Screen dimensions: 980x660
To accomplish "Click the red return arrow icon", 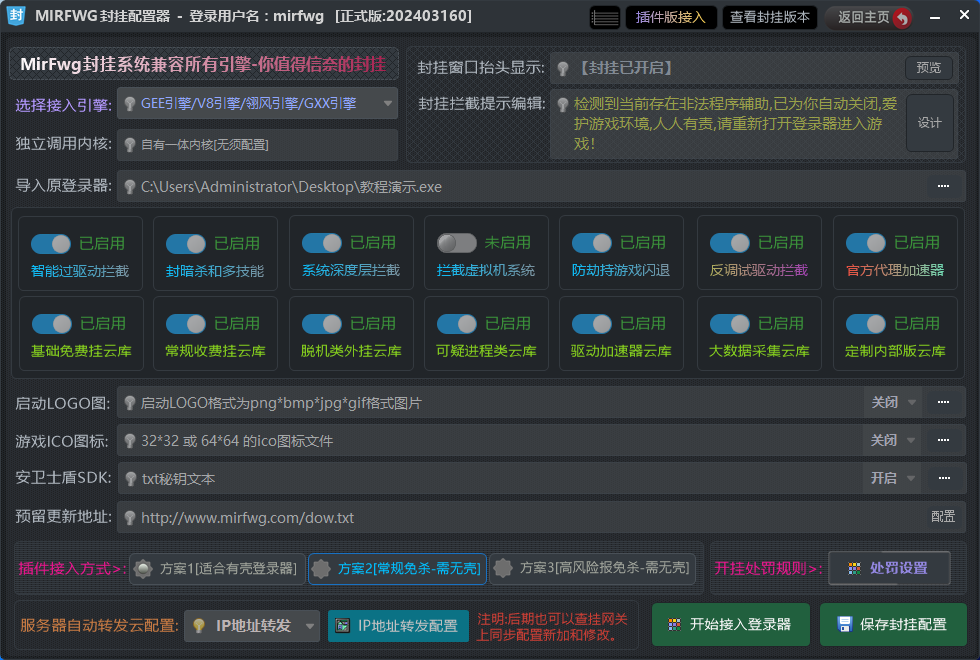I will [901, 18].
